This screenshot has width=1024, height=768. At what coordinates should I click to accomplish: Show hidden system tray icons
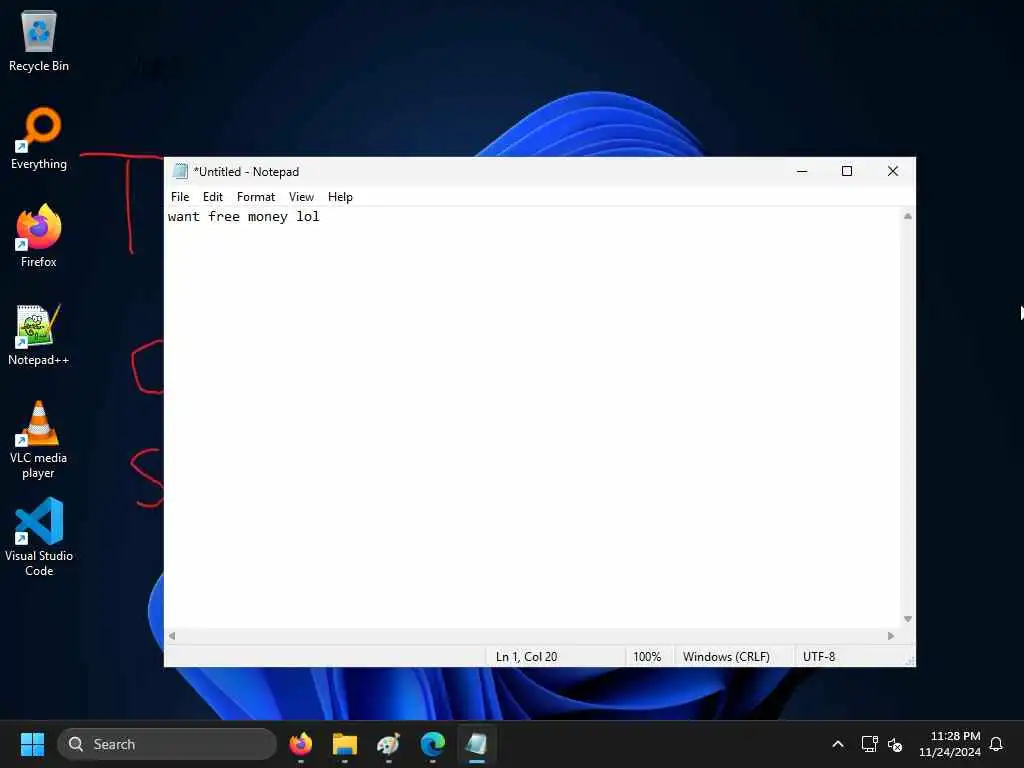pyautogui.click(x=838, y=744)
